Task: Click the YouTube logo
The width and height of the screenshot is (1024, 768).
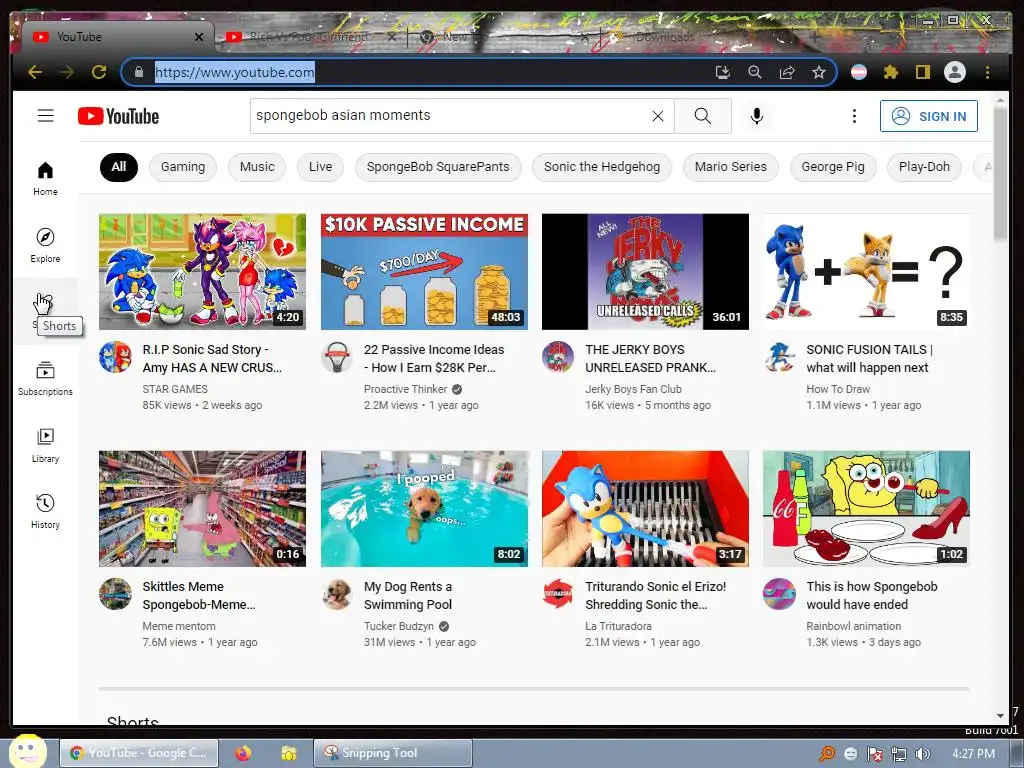Action: [x=118, y=116]
